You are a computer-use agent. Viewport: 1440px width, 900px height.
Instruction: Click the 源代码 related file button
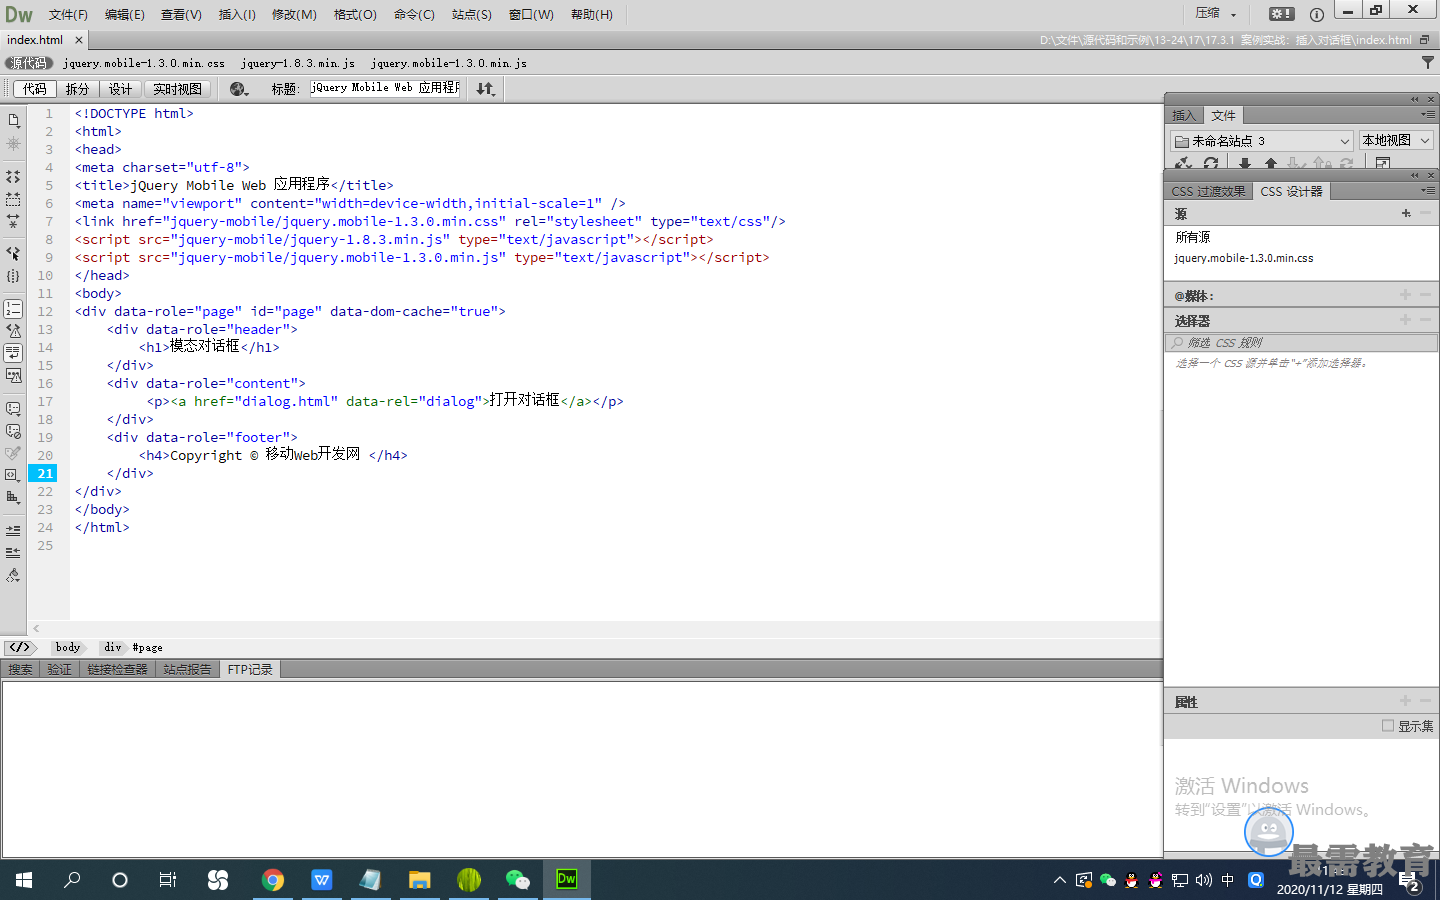click(29, 63)
